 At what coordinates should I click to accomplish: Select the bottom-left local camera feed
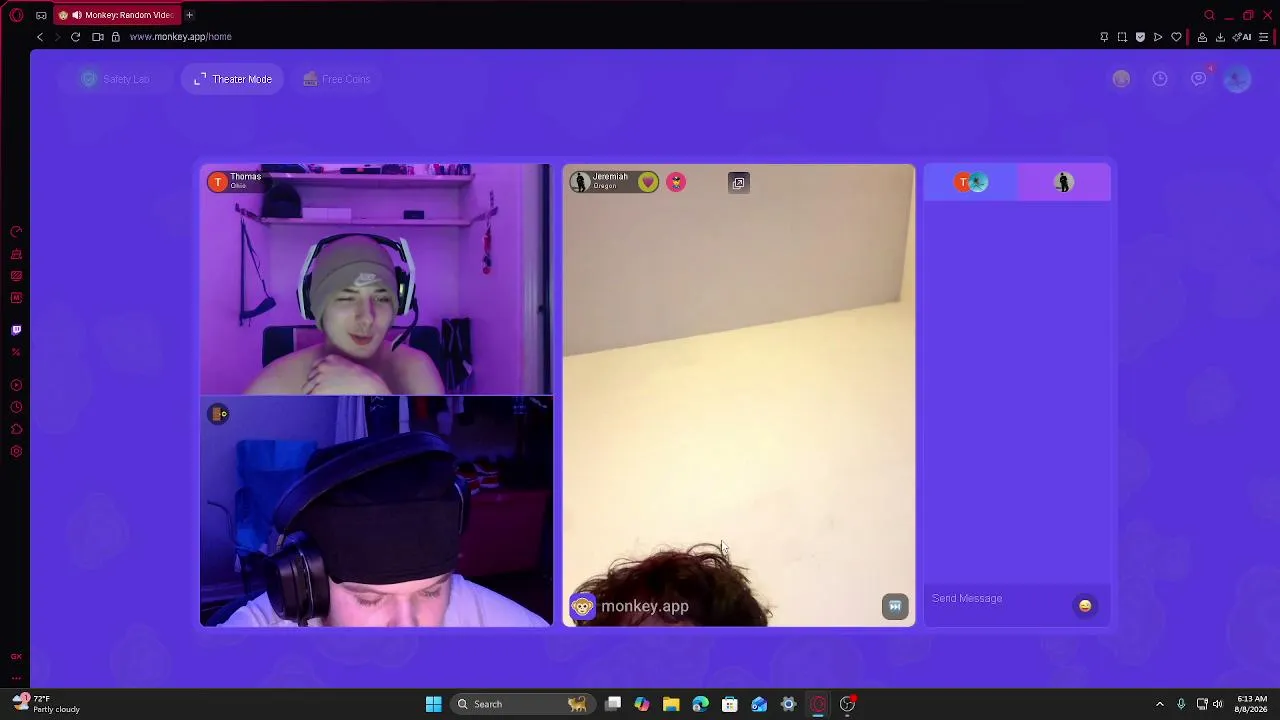point(376,511)
